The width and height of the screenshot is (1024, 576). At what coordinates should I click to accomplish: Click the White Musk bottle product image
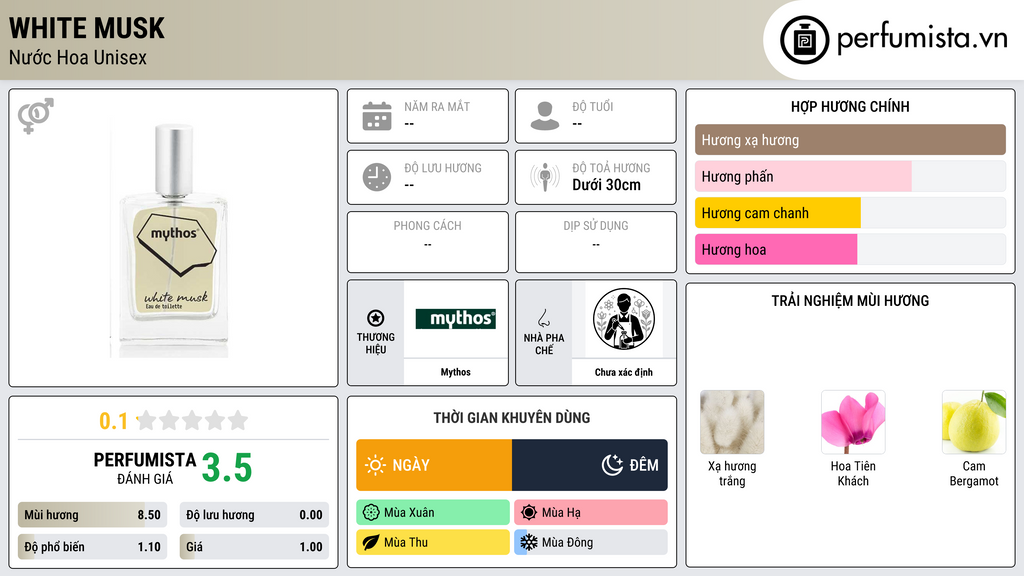coord(173,239)
